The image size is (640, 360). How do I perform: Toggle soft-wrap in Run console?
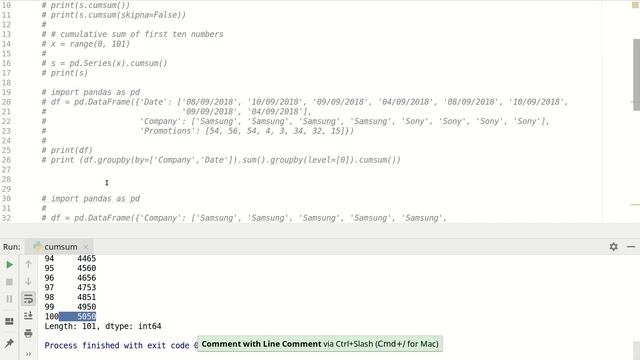[x=28, y=299]
